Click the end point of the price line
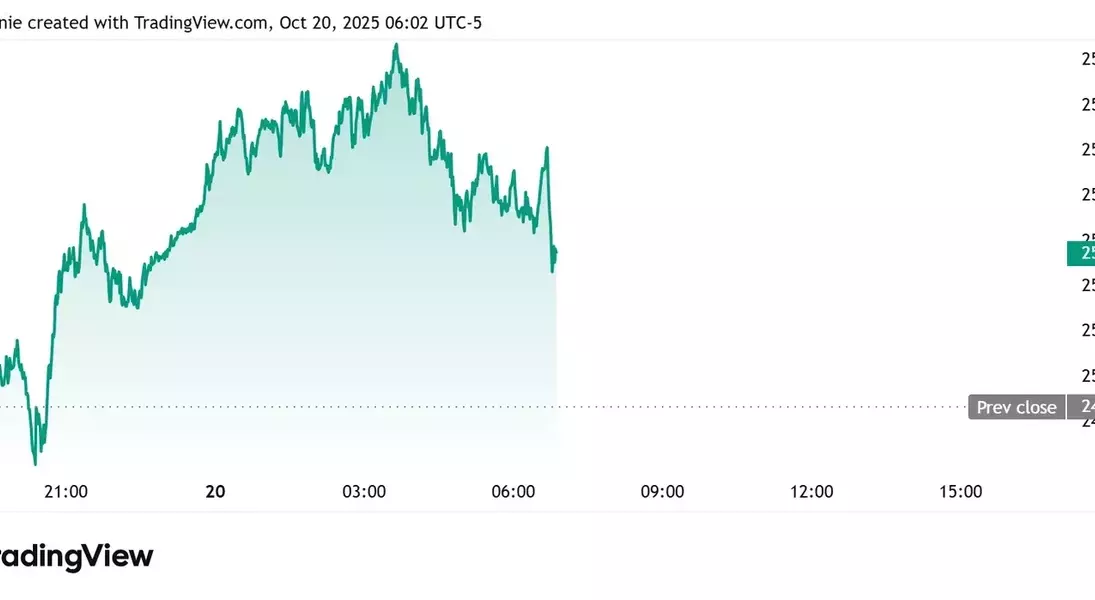This screenshot has width=1095, height=600. tap(555, 250)
